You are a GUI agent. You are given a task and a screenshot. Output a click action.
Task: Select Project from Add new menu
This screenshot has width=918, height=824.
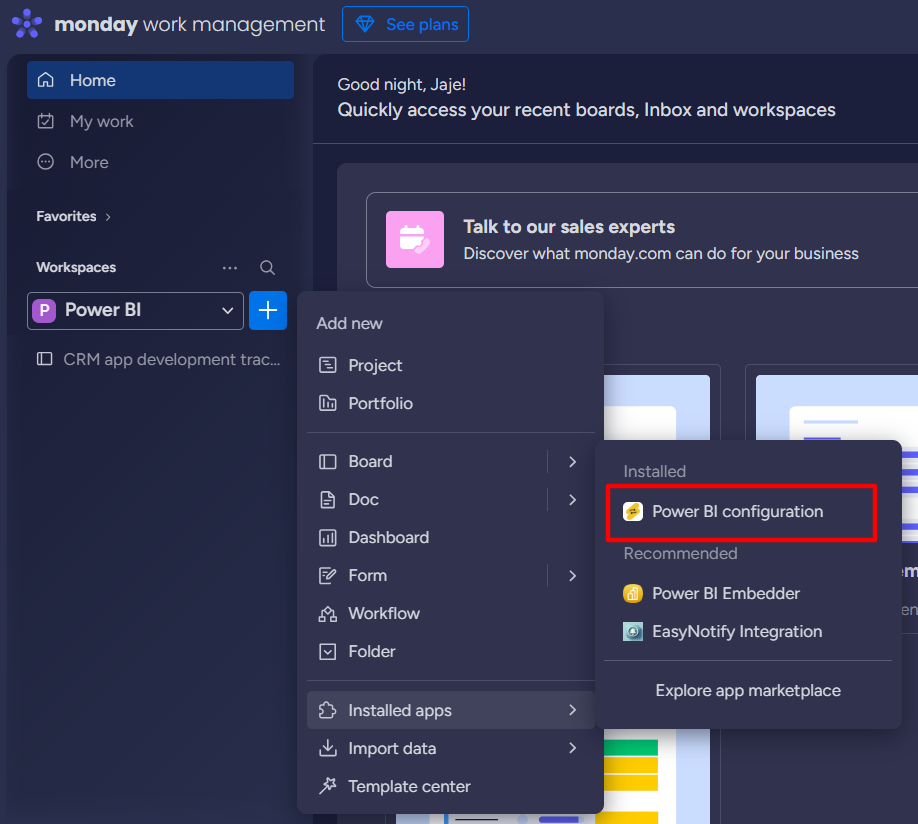click(450, 365)
